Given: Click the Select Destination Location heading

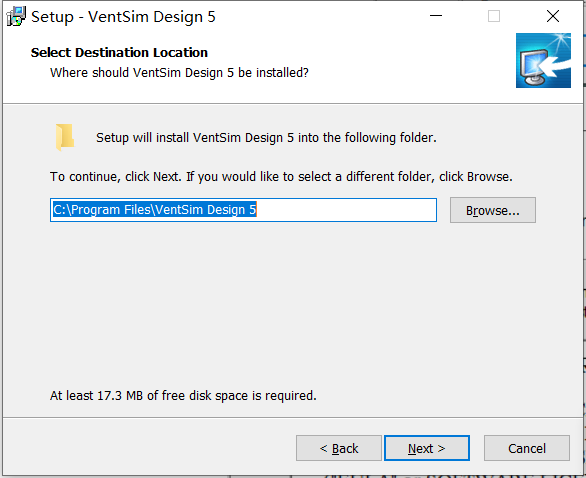Looking at the screenshot, I should tap(119, 52).
